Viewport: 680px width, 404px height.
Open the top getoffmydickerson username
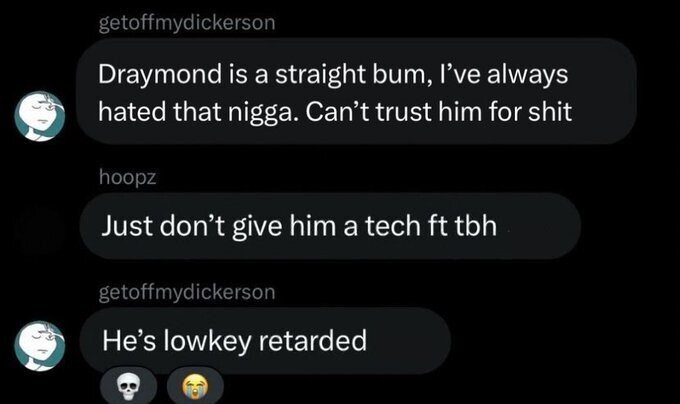[x=187, y=23]
